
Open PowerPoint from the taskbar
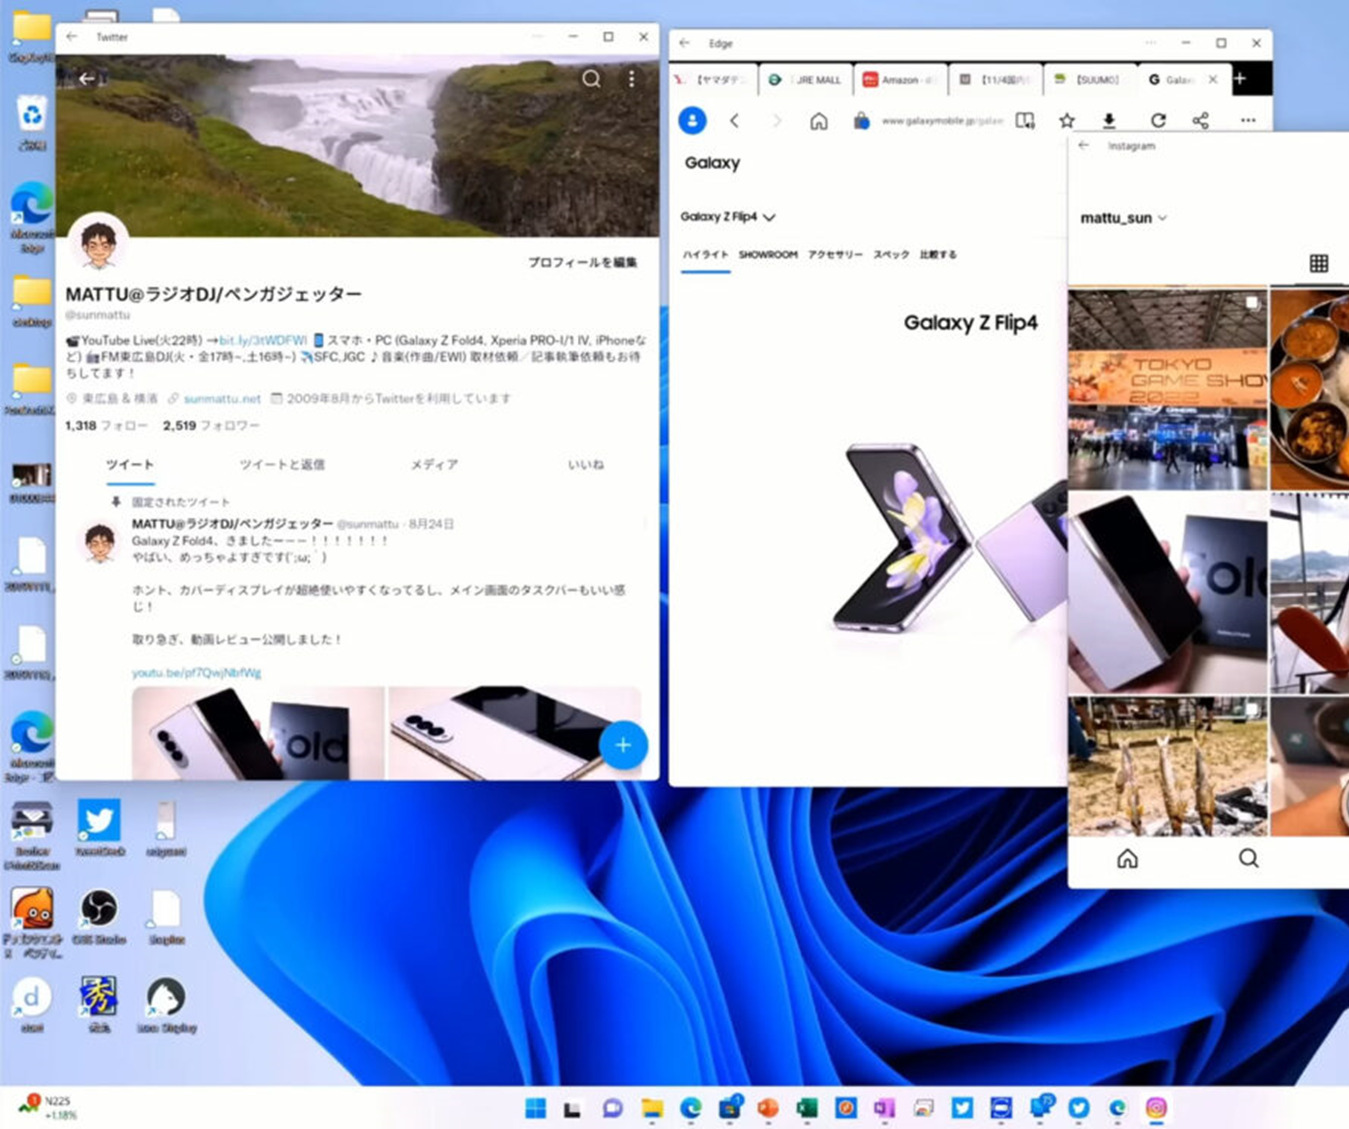click(x=768, y=1108)
